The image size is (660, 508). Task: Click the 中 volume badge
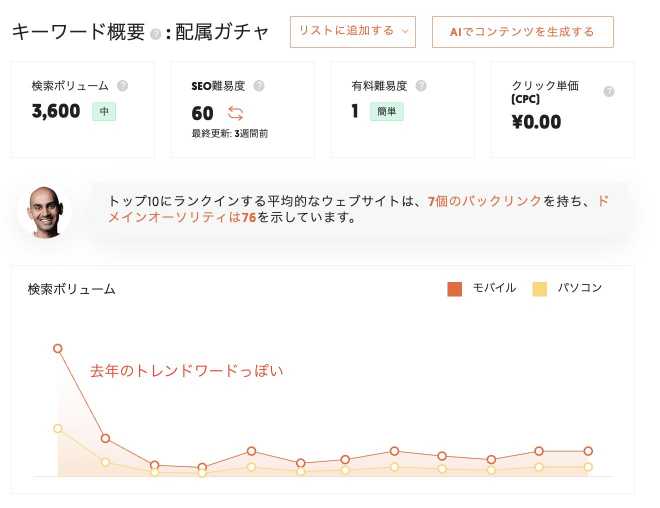tap(104, 112)
